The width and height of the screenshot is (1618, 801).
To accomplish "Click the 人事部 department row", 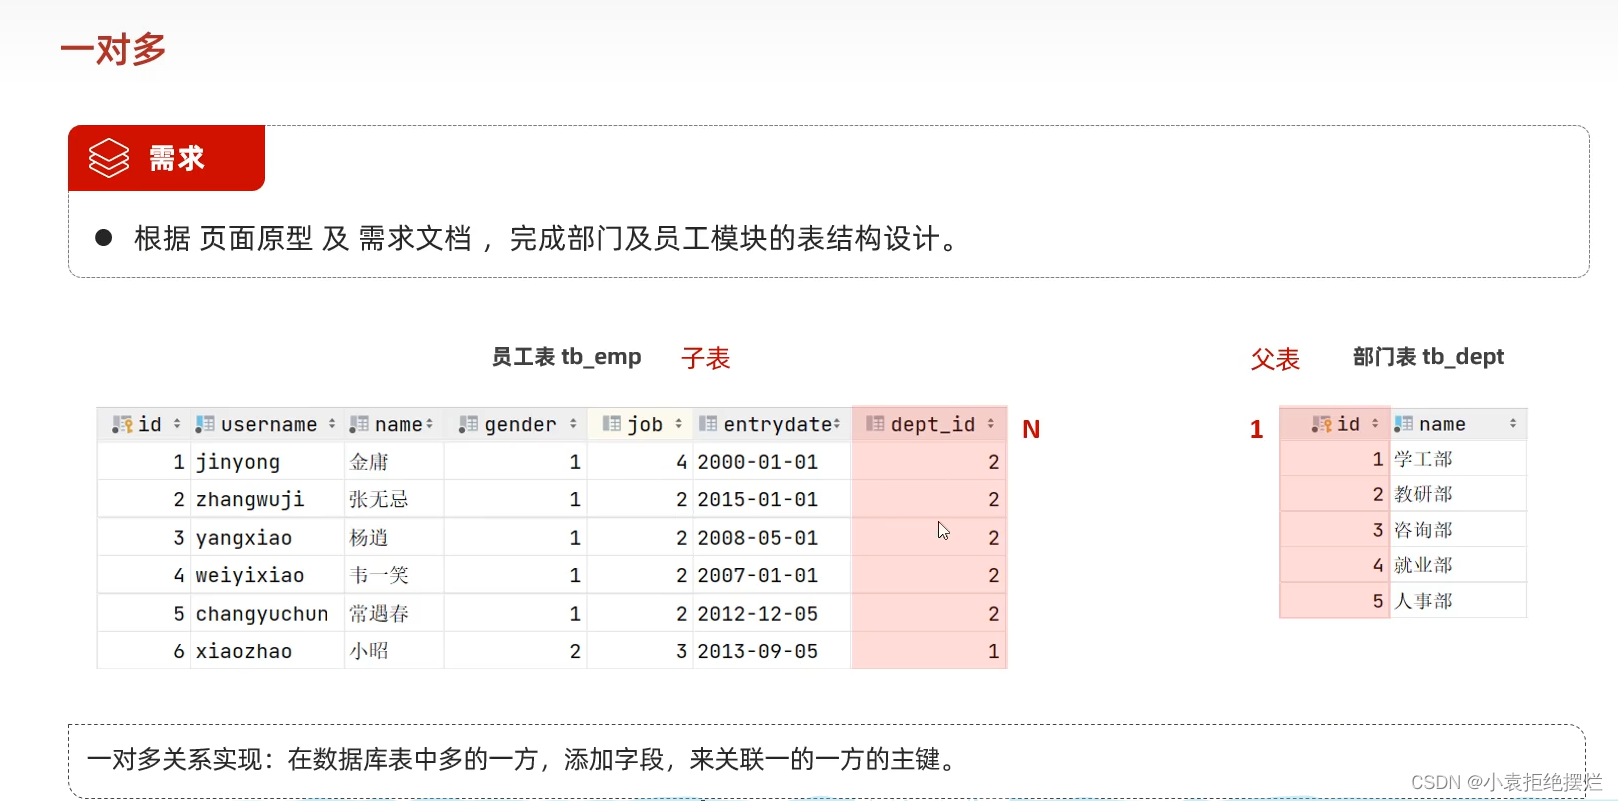I will pos(1403,601).
